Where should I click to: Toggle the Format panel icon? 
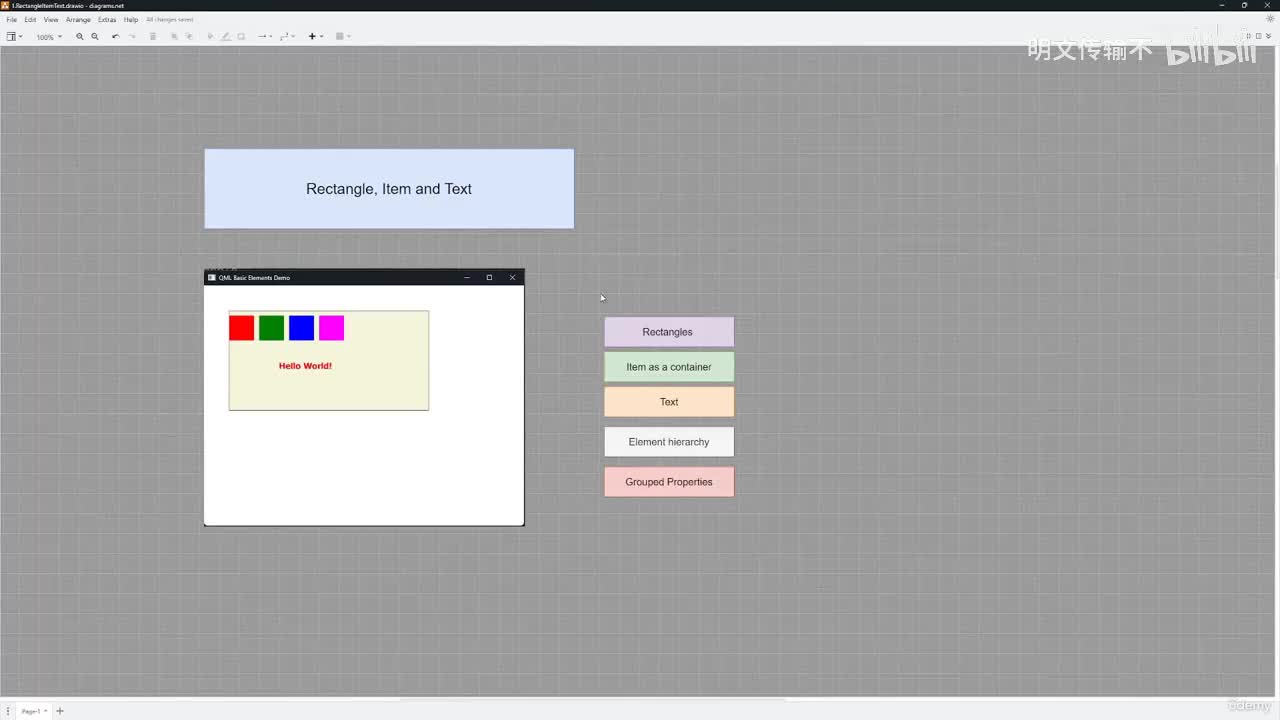tap(1259, 36)
